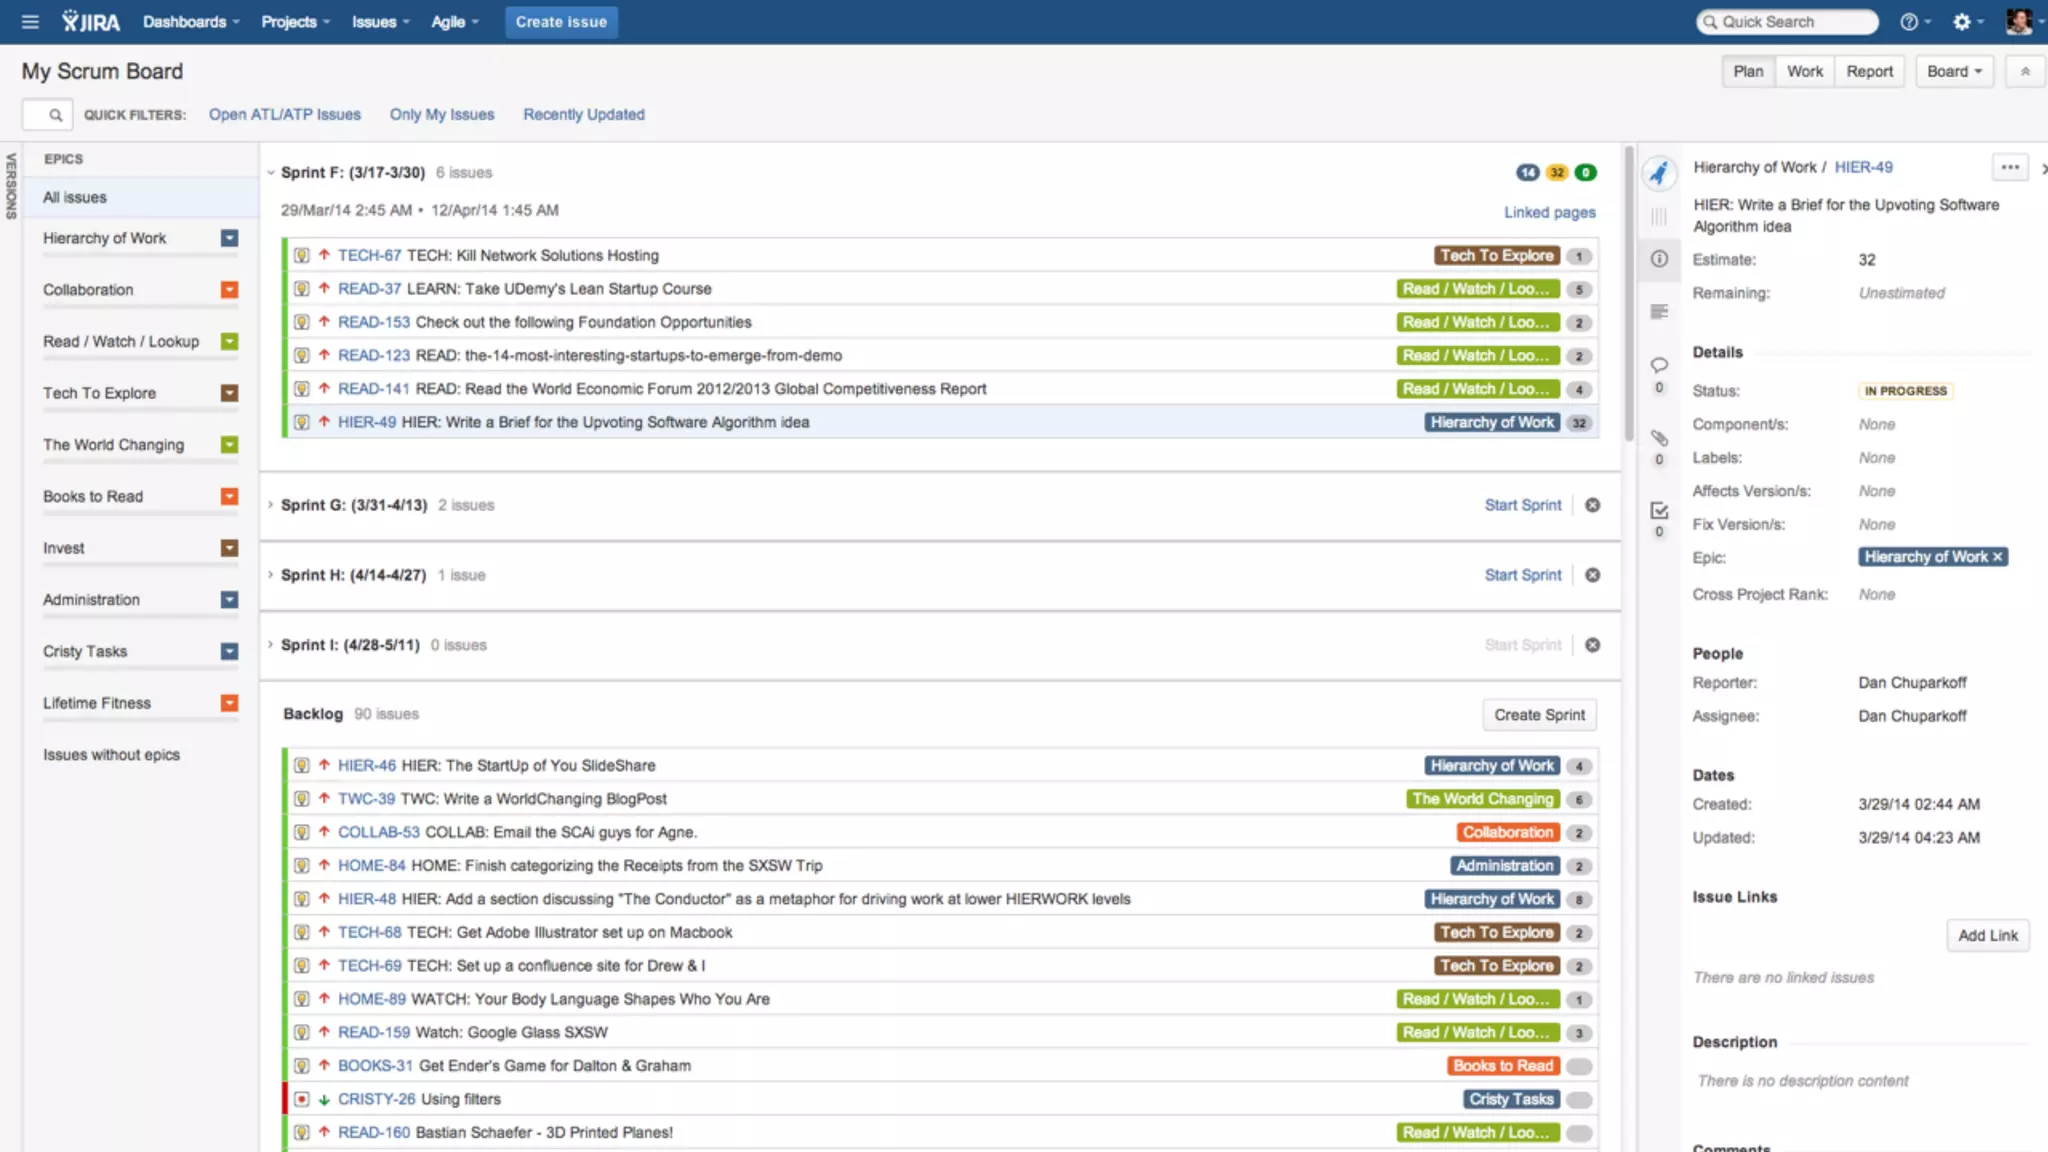Open the sub-tasks checkbox icon

pyautogui.click(x=1659, y=511)
